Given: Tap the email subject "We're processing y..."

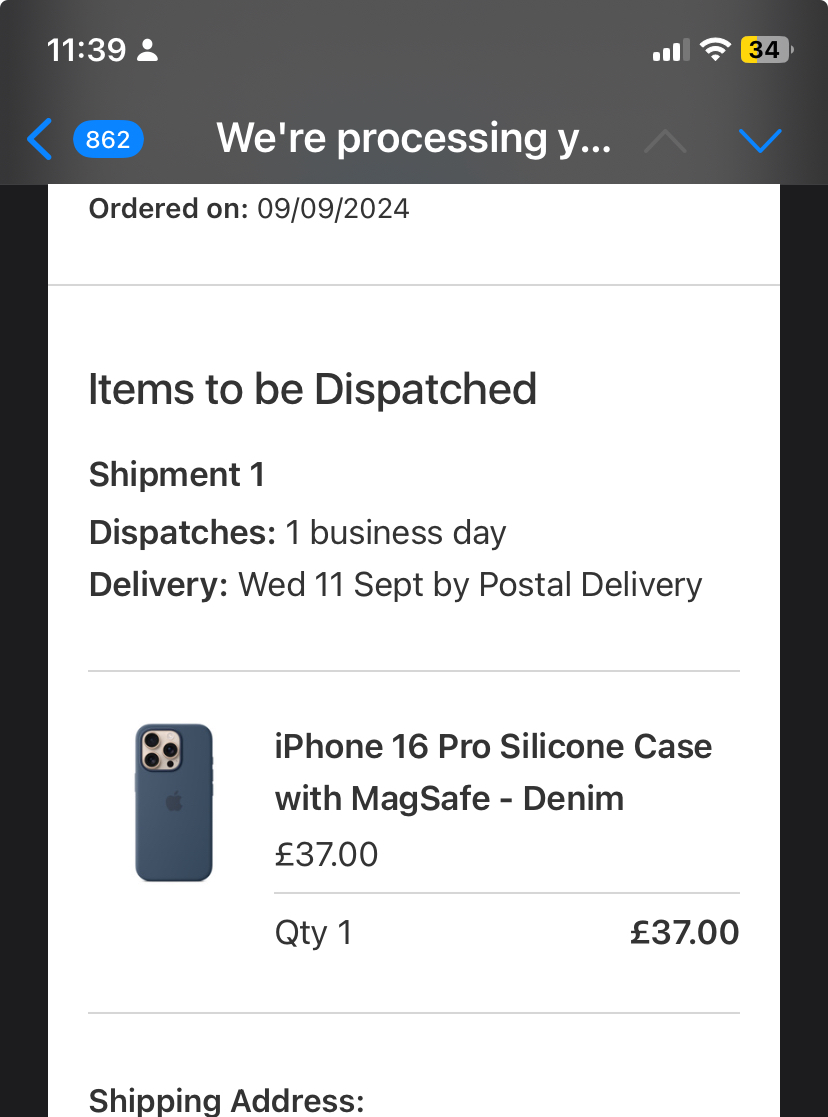Looking at the screenshot, I should click(413, 139).
